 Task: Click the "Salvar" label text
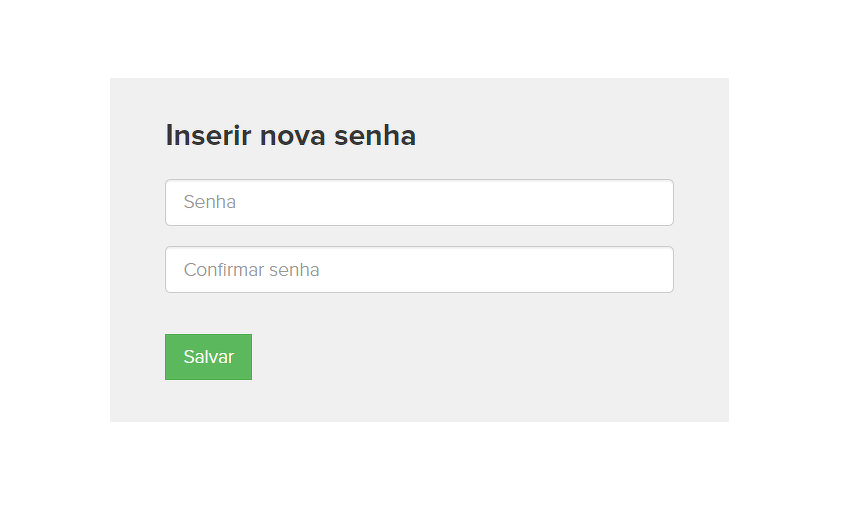(208, 357)
